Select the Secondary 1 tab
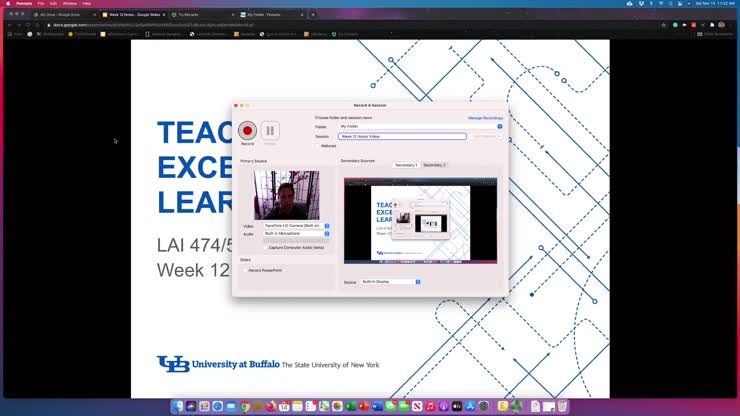The height and width of the screenshot is (416, 740). point(406,165)
